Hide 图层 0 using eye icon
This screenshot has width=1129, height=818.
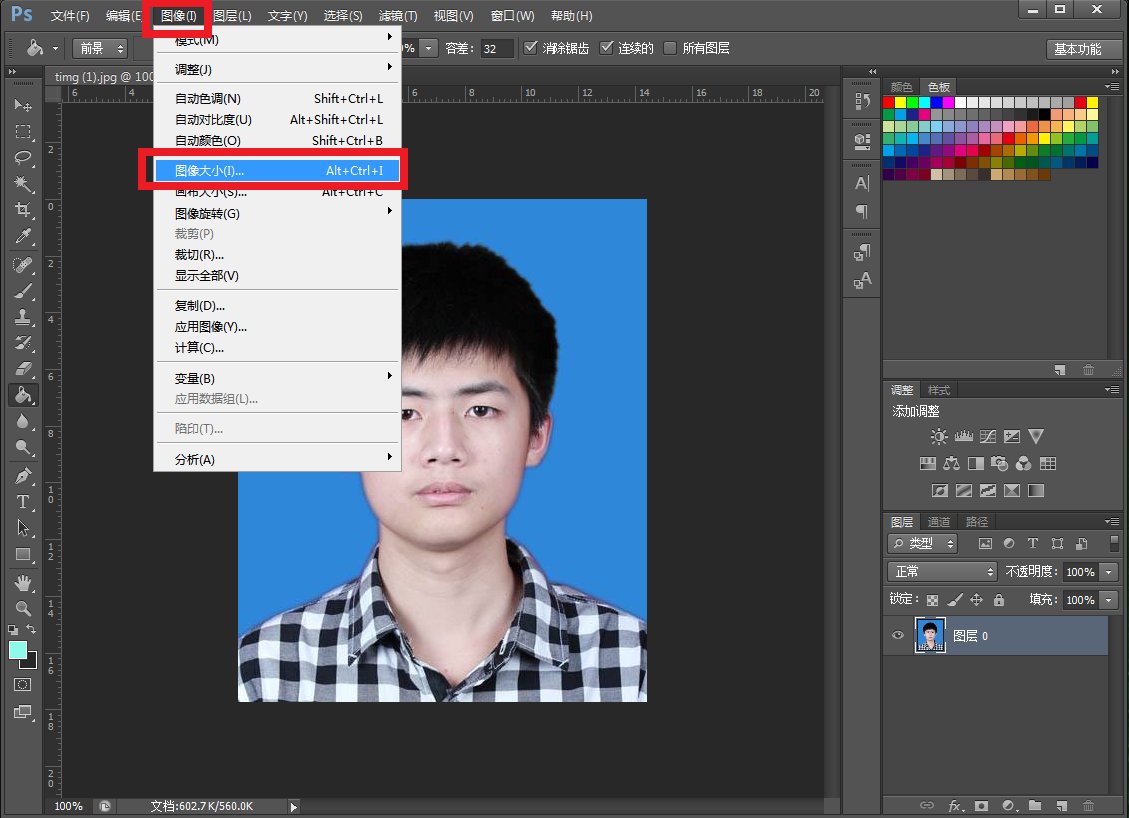898,636
